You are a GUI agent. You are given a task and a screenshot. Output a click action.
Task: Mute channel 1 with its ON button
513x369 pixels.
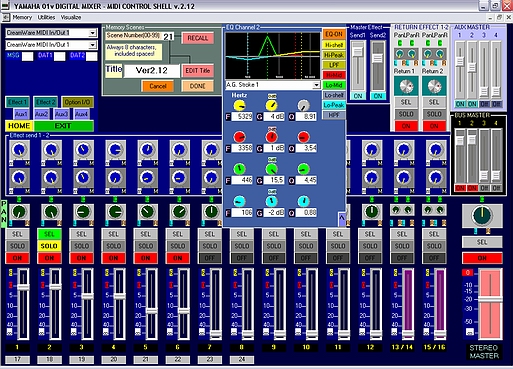pyautogui.click(x=17, y=258)
